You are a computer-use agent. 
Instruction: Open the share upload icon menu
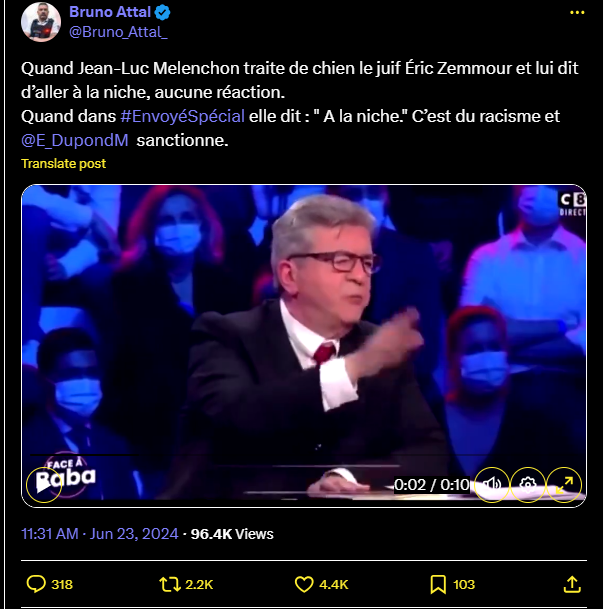pos(572,584)
